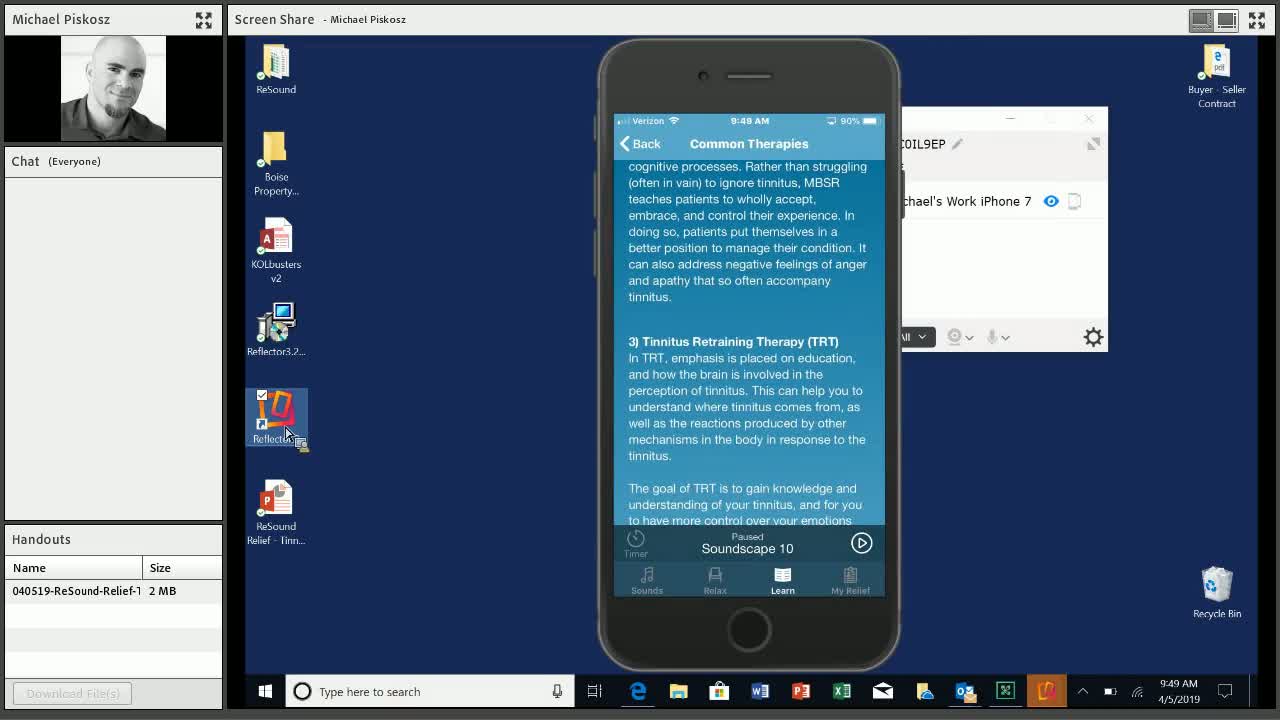
Task: Open the network icon in system tray
Action: (1137, 691)
